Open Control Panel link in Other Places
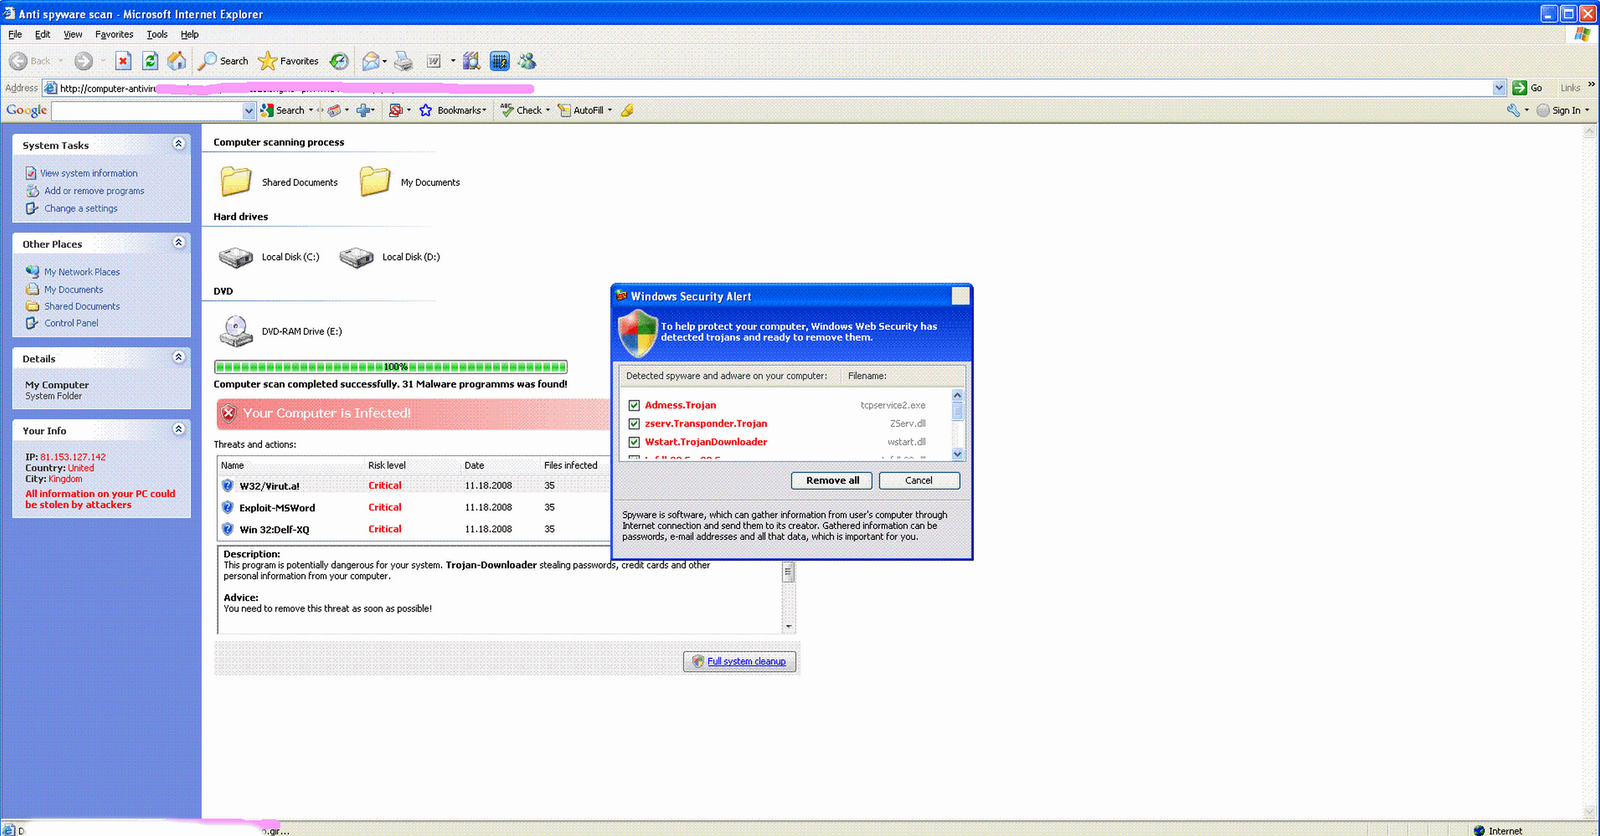Viewport: 1600px width, 836px height. 71,323
